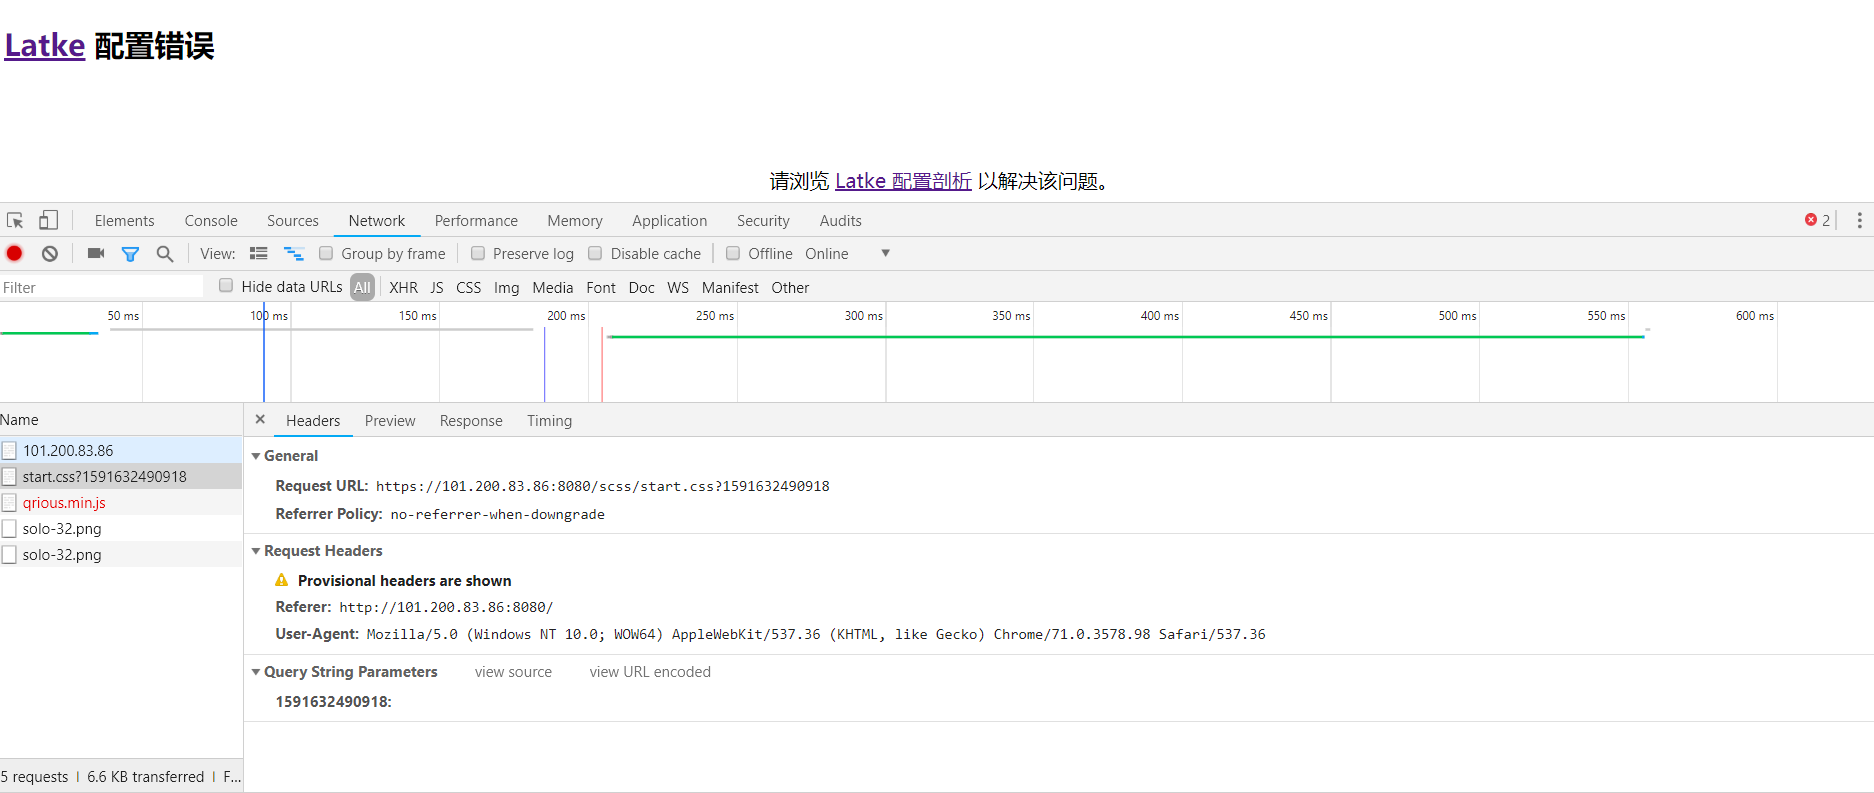Open the Online throttling dropdown
1874x793 pixels.
(x=847, y=254)
